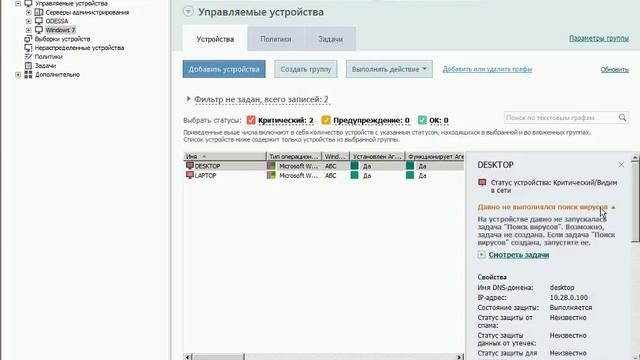Viewport: 640px width, 360px height.
Task: Collapse the Управляемые устройства tree node
Action: point(18,3)
